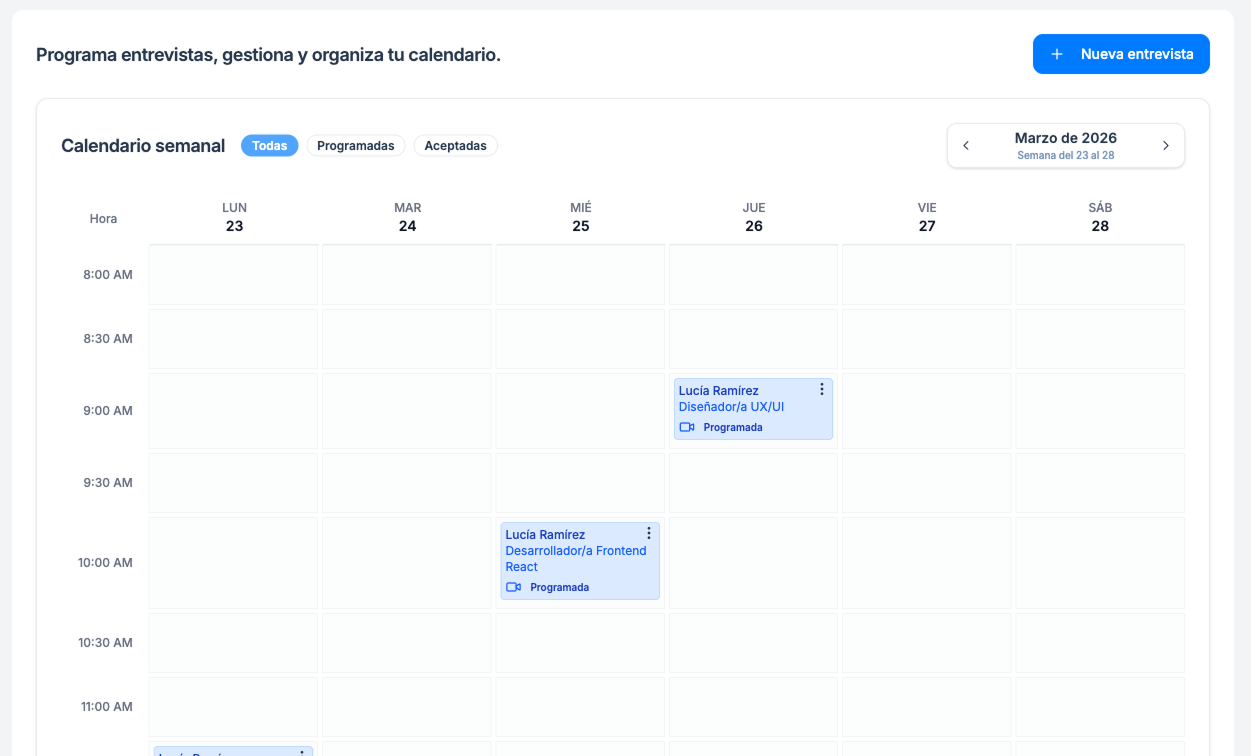Viewport: 1251px width, 756px height.
Task: Advance to next week with the right chevron
Action: (x=1165, y=145)
